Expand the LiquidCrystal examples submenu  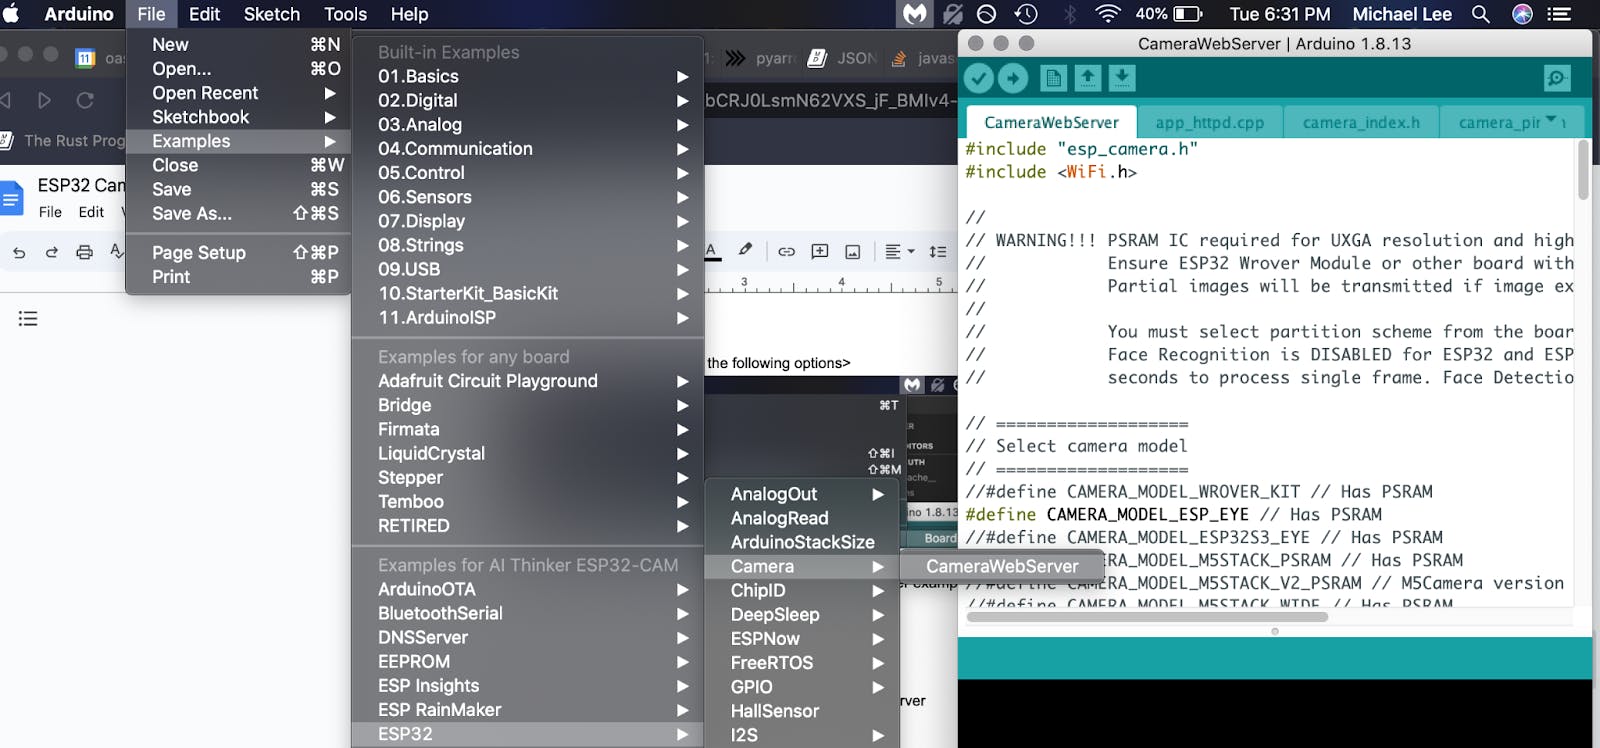528,453
